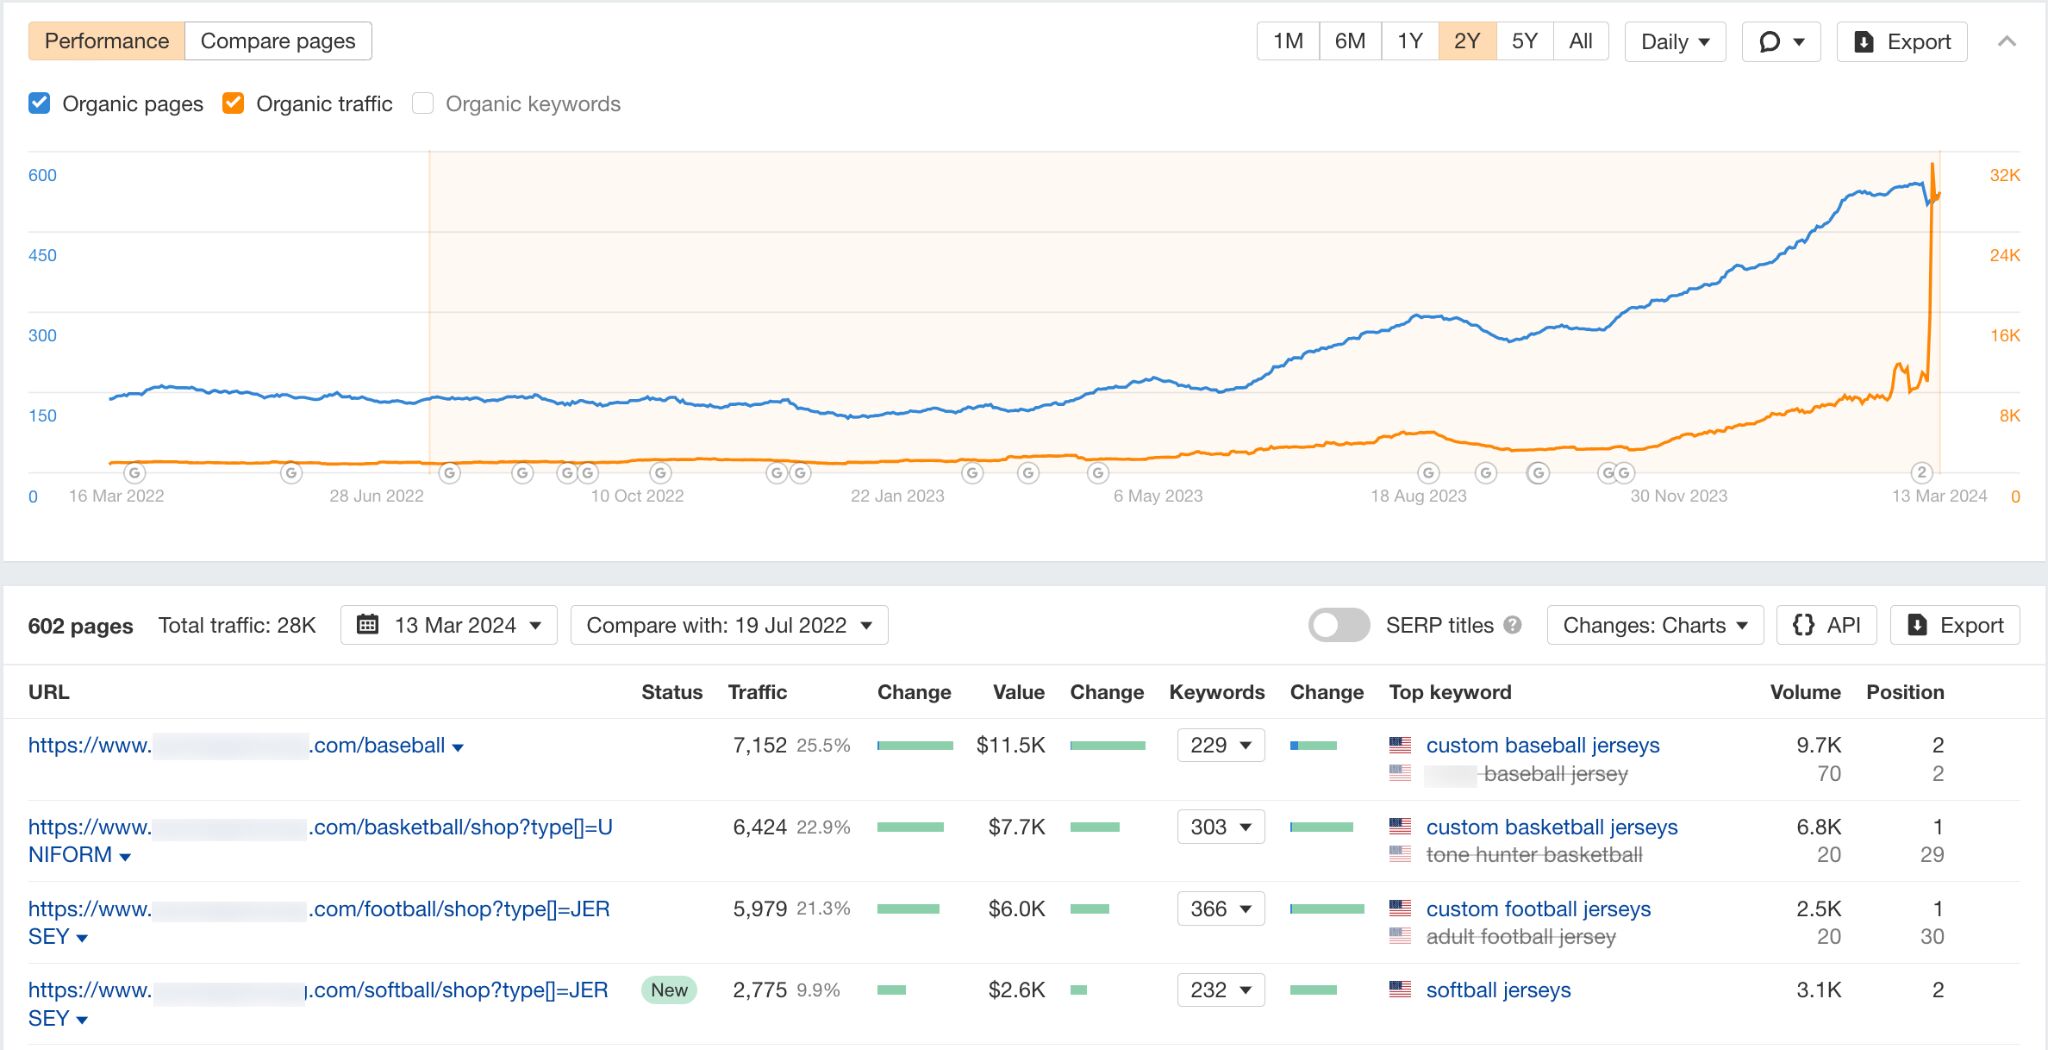Switch to the Compare pages tab
Image resolution: width=2048 pixels, height=1050 pixels.
click(x=277, y=41)
